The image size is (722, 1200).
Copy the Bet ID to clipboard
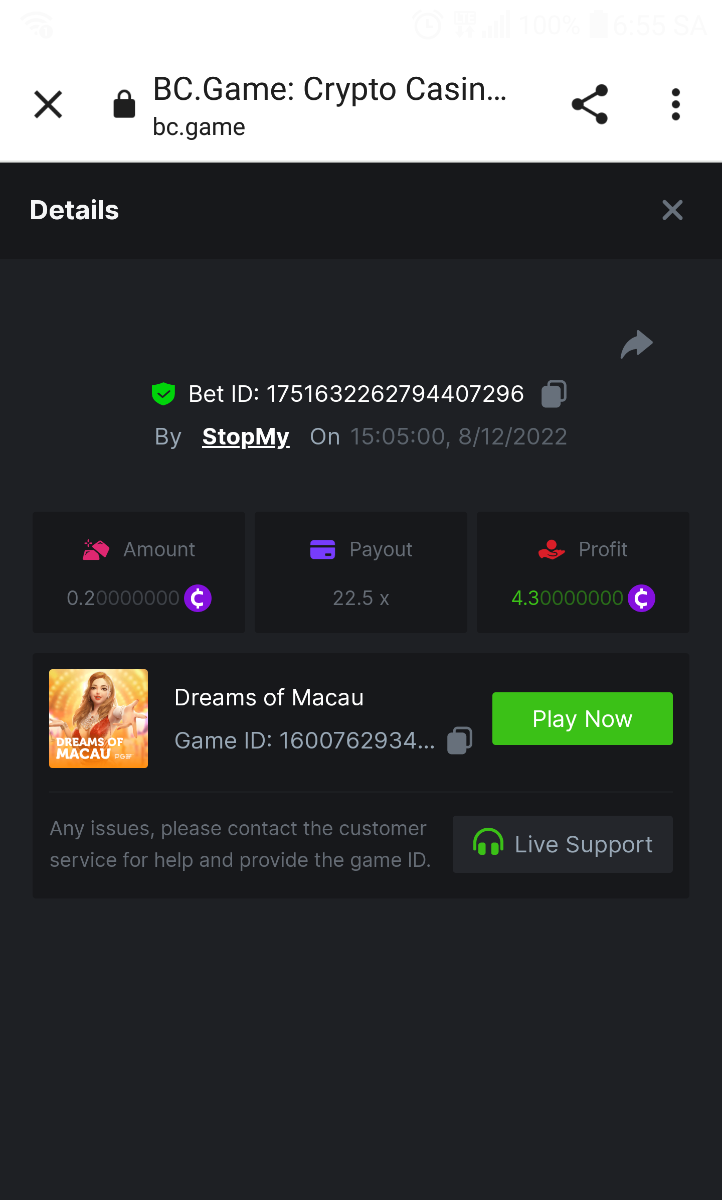(x=553, y=394)
